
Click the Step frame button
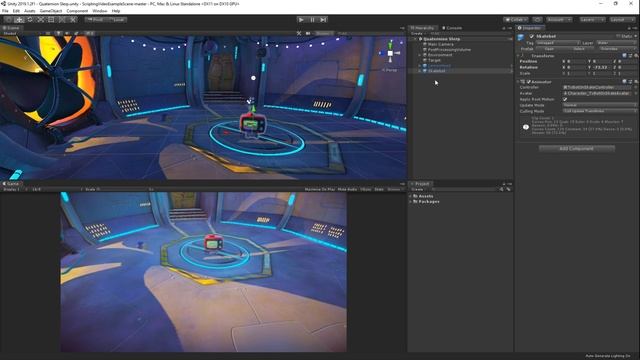[323, 20]
